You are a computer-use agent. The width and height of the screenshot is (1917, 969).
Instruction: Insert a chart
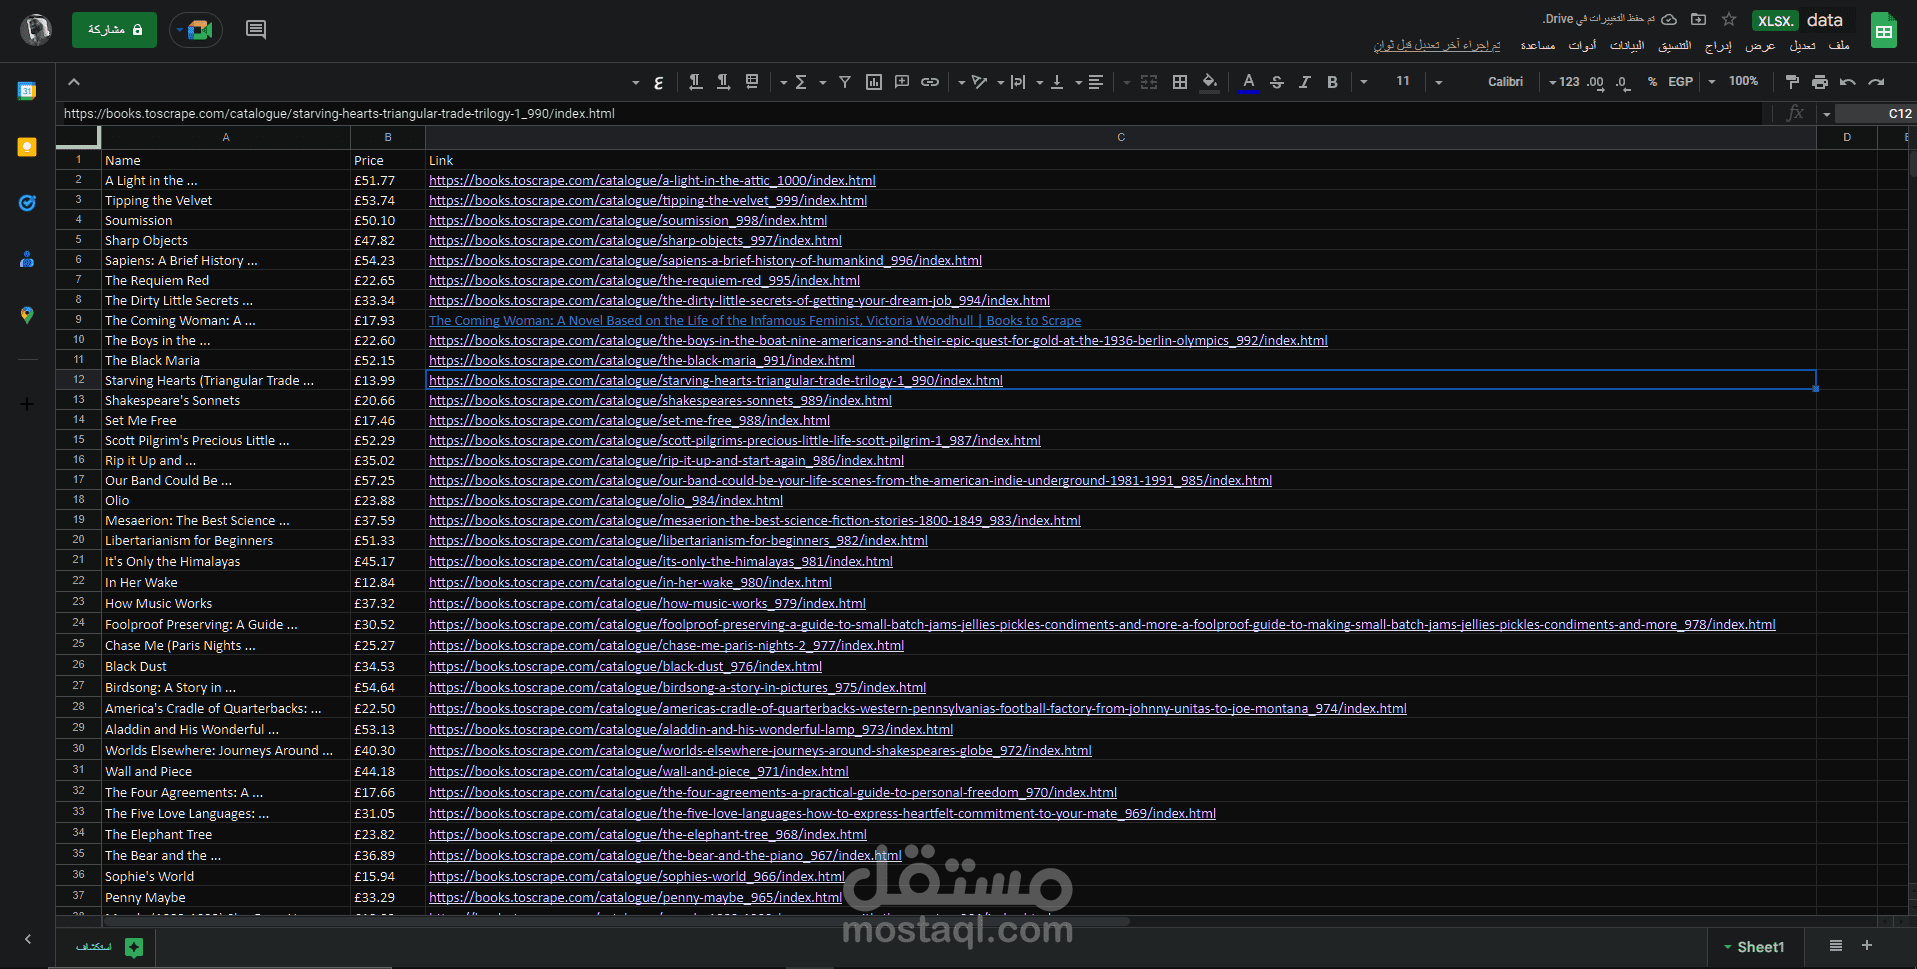pyautogui.click(x=873, y=82)
